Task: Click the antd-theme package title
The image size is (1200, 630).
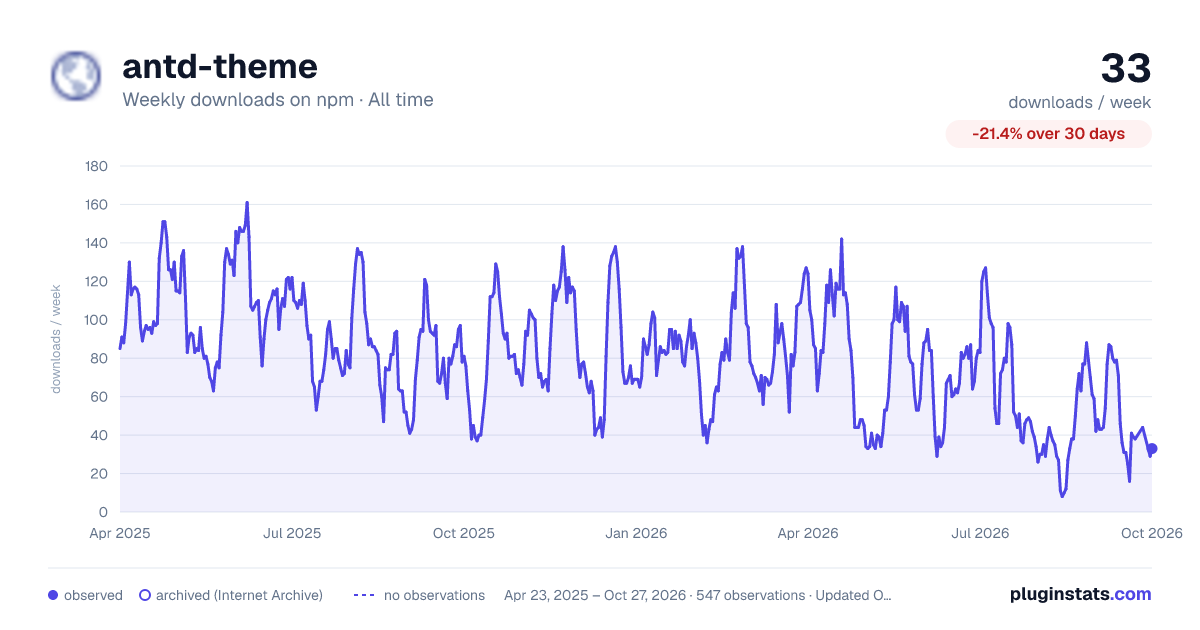Action: (220, 66)
